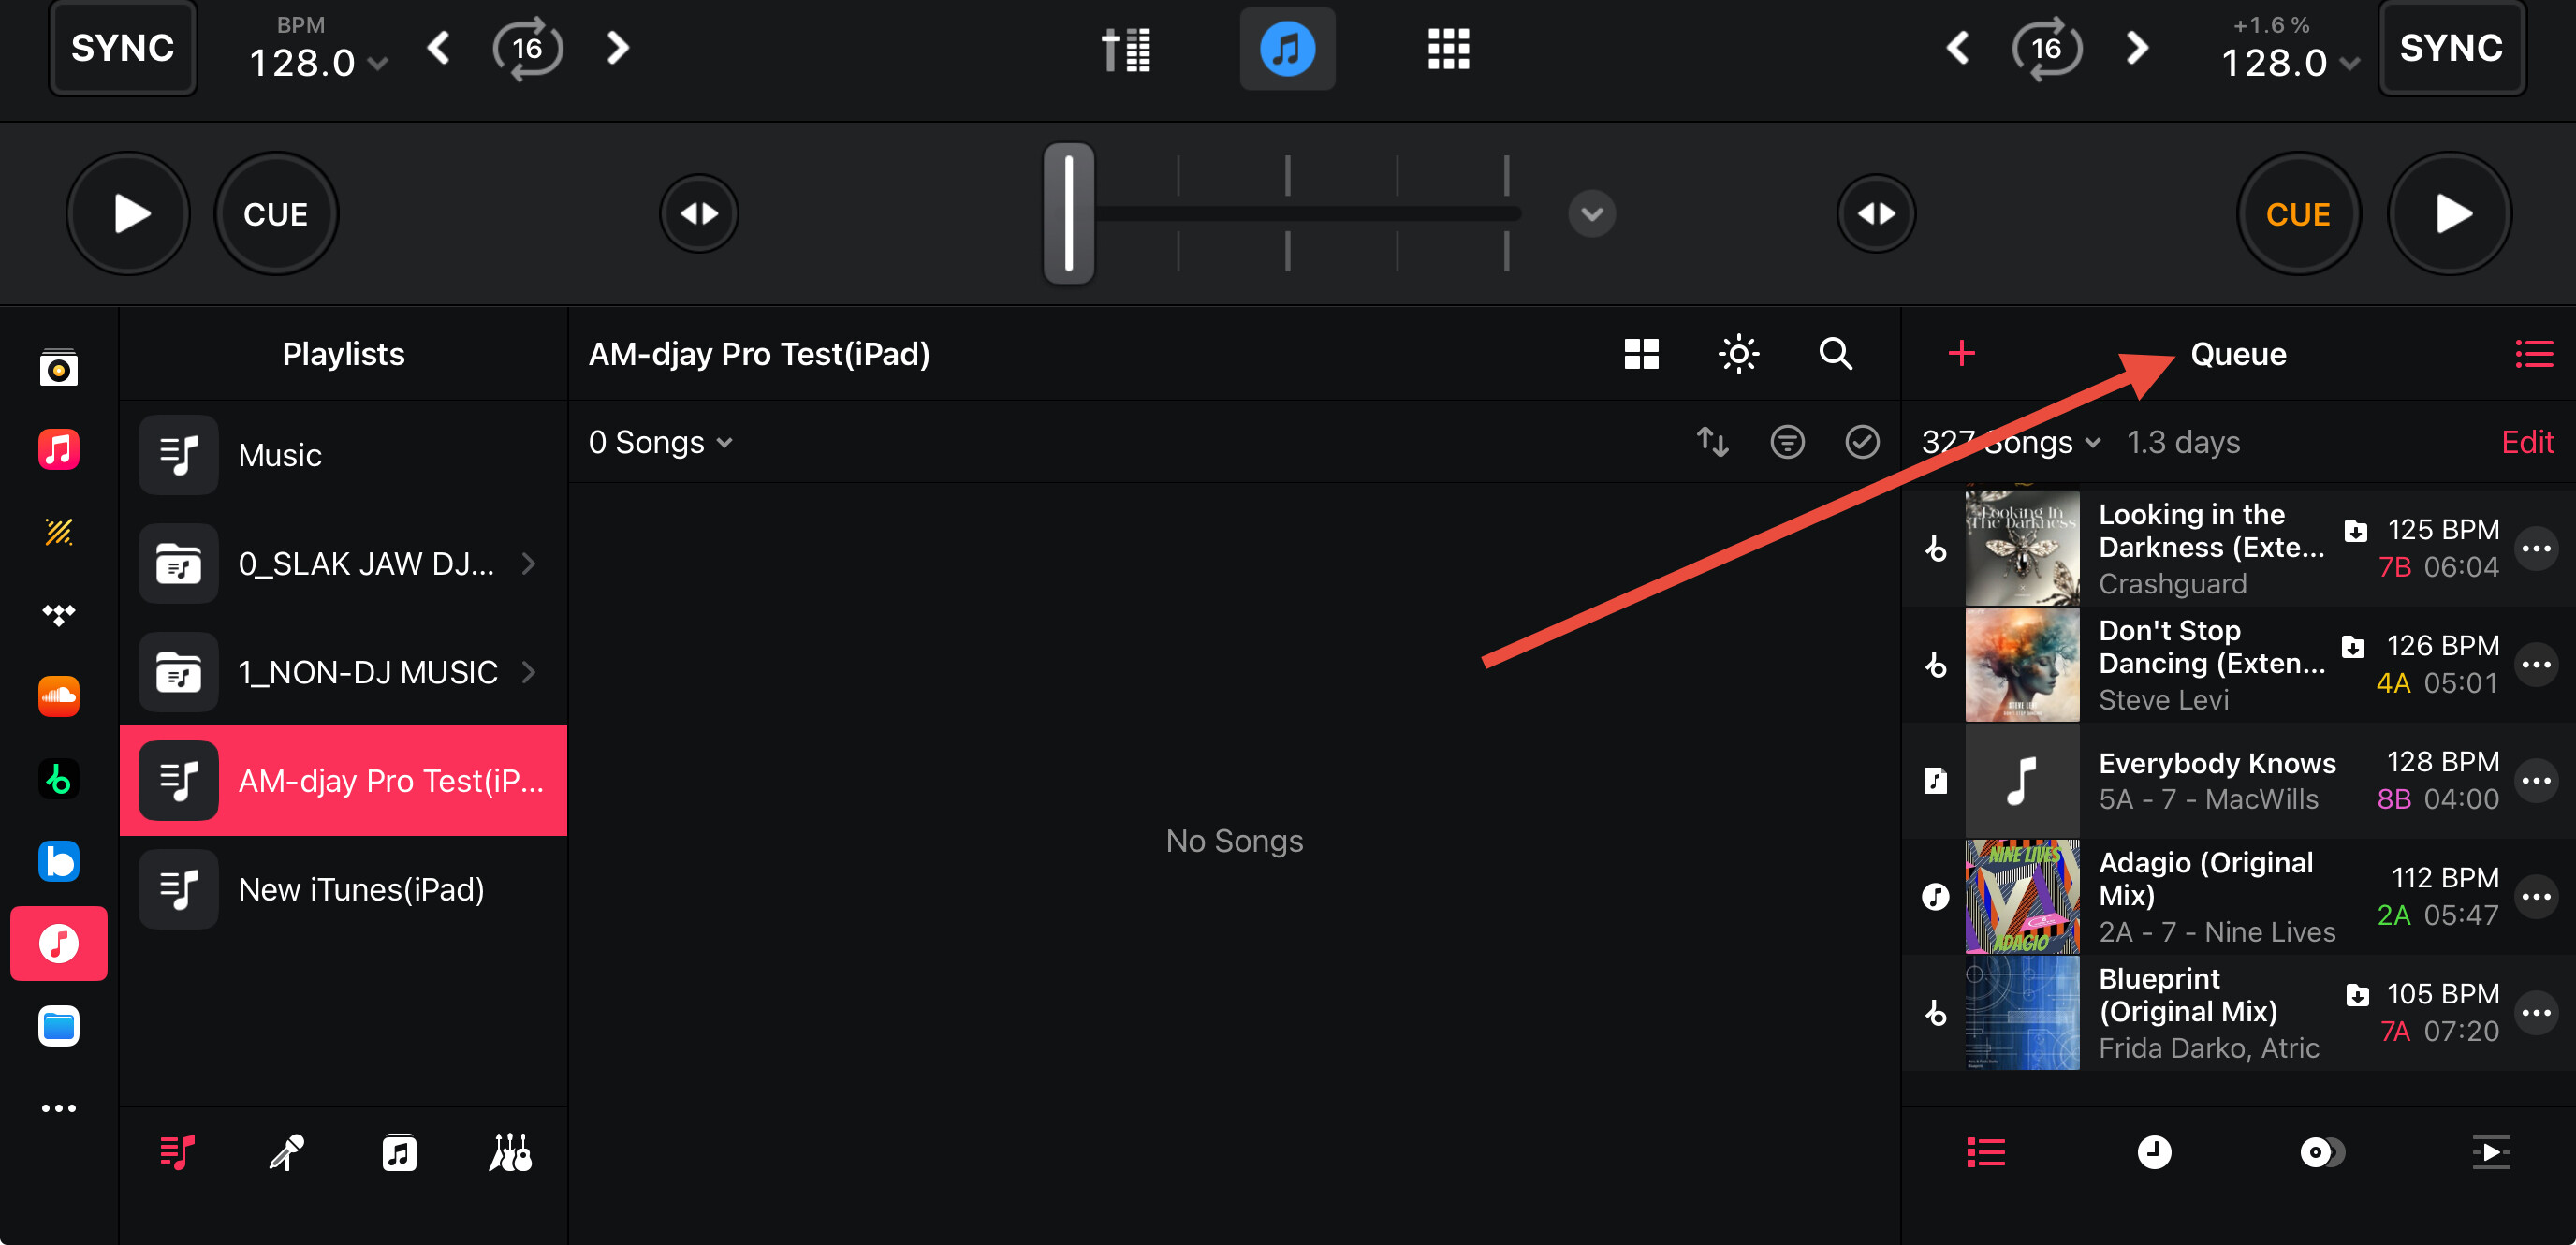The height and width of the screenshot is (1245, 2576).
Task: Select the Queue list tab
Action: [x=1985, y=1152]
